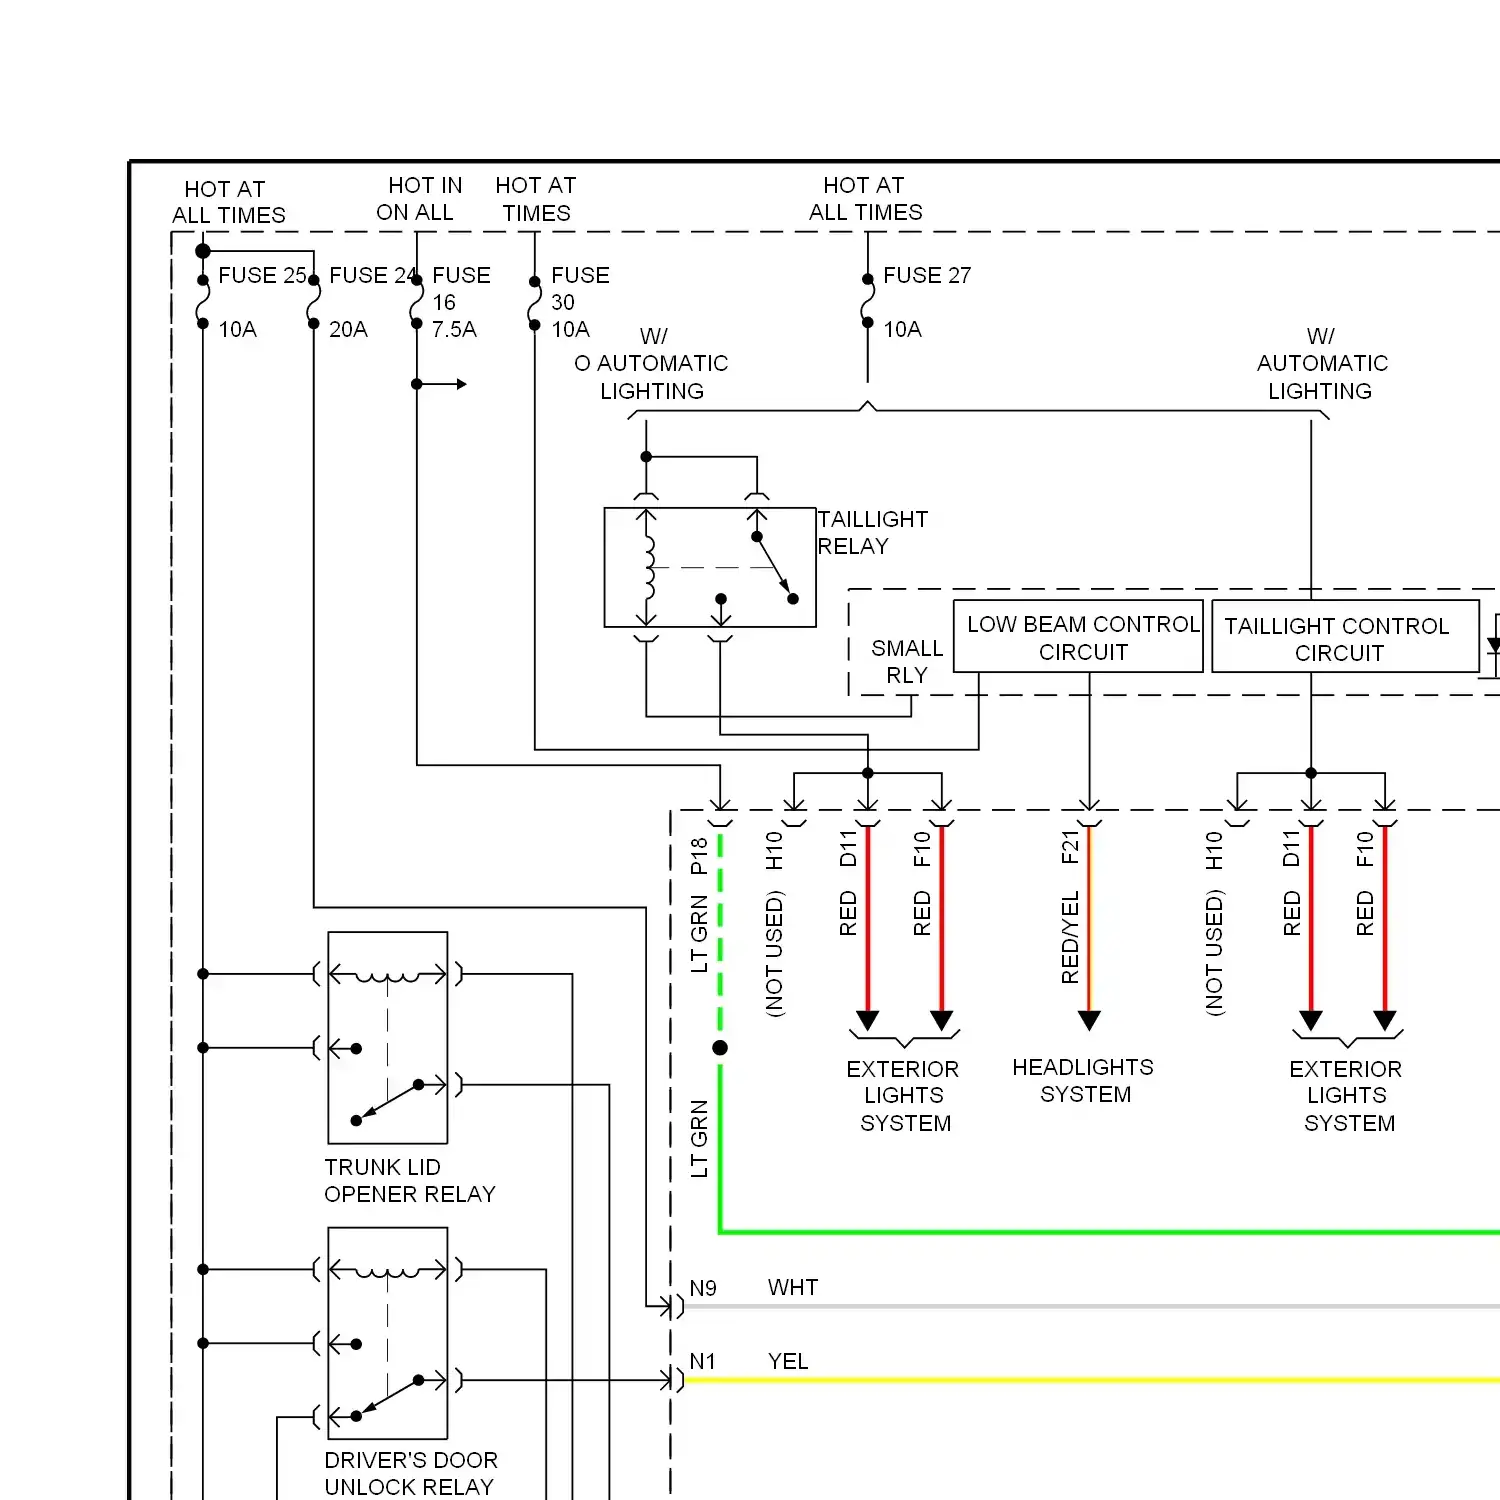Click the Fuse 30 10A fuse symbol
Image resolution: width=1500 pixels, height=1500 pixels.
click(535, 303)
